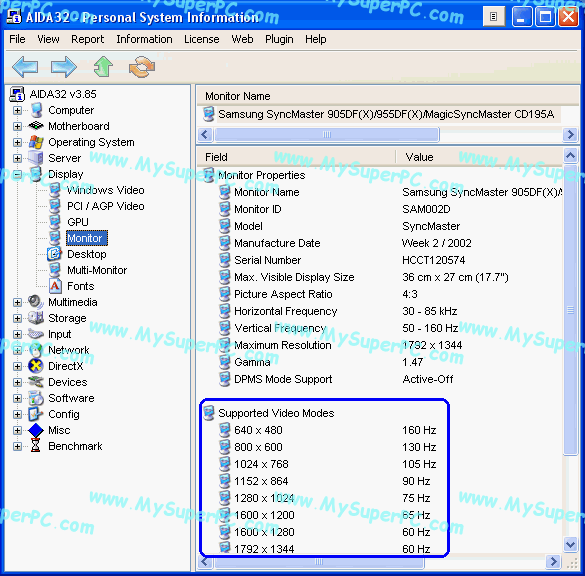
Task: Expand the Benchmark tree node
Action: (17, 446)
